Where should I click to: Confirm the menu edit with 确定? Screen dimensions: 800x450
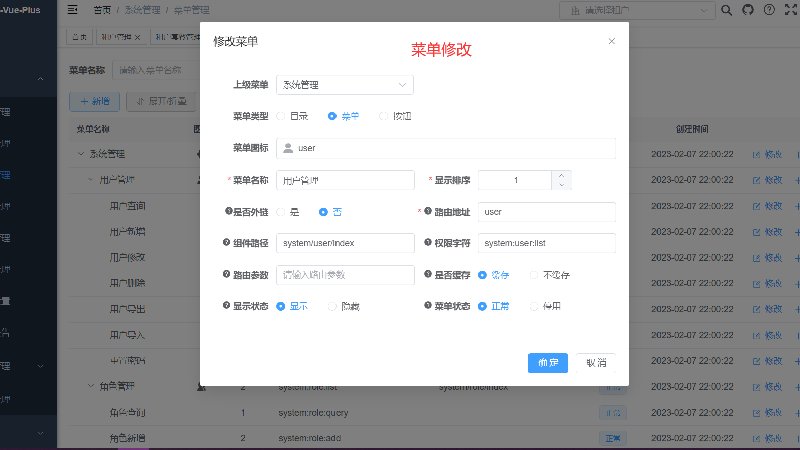click(x=547, y=363)
